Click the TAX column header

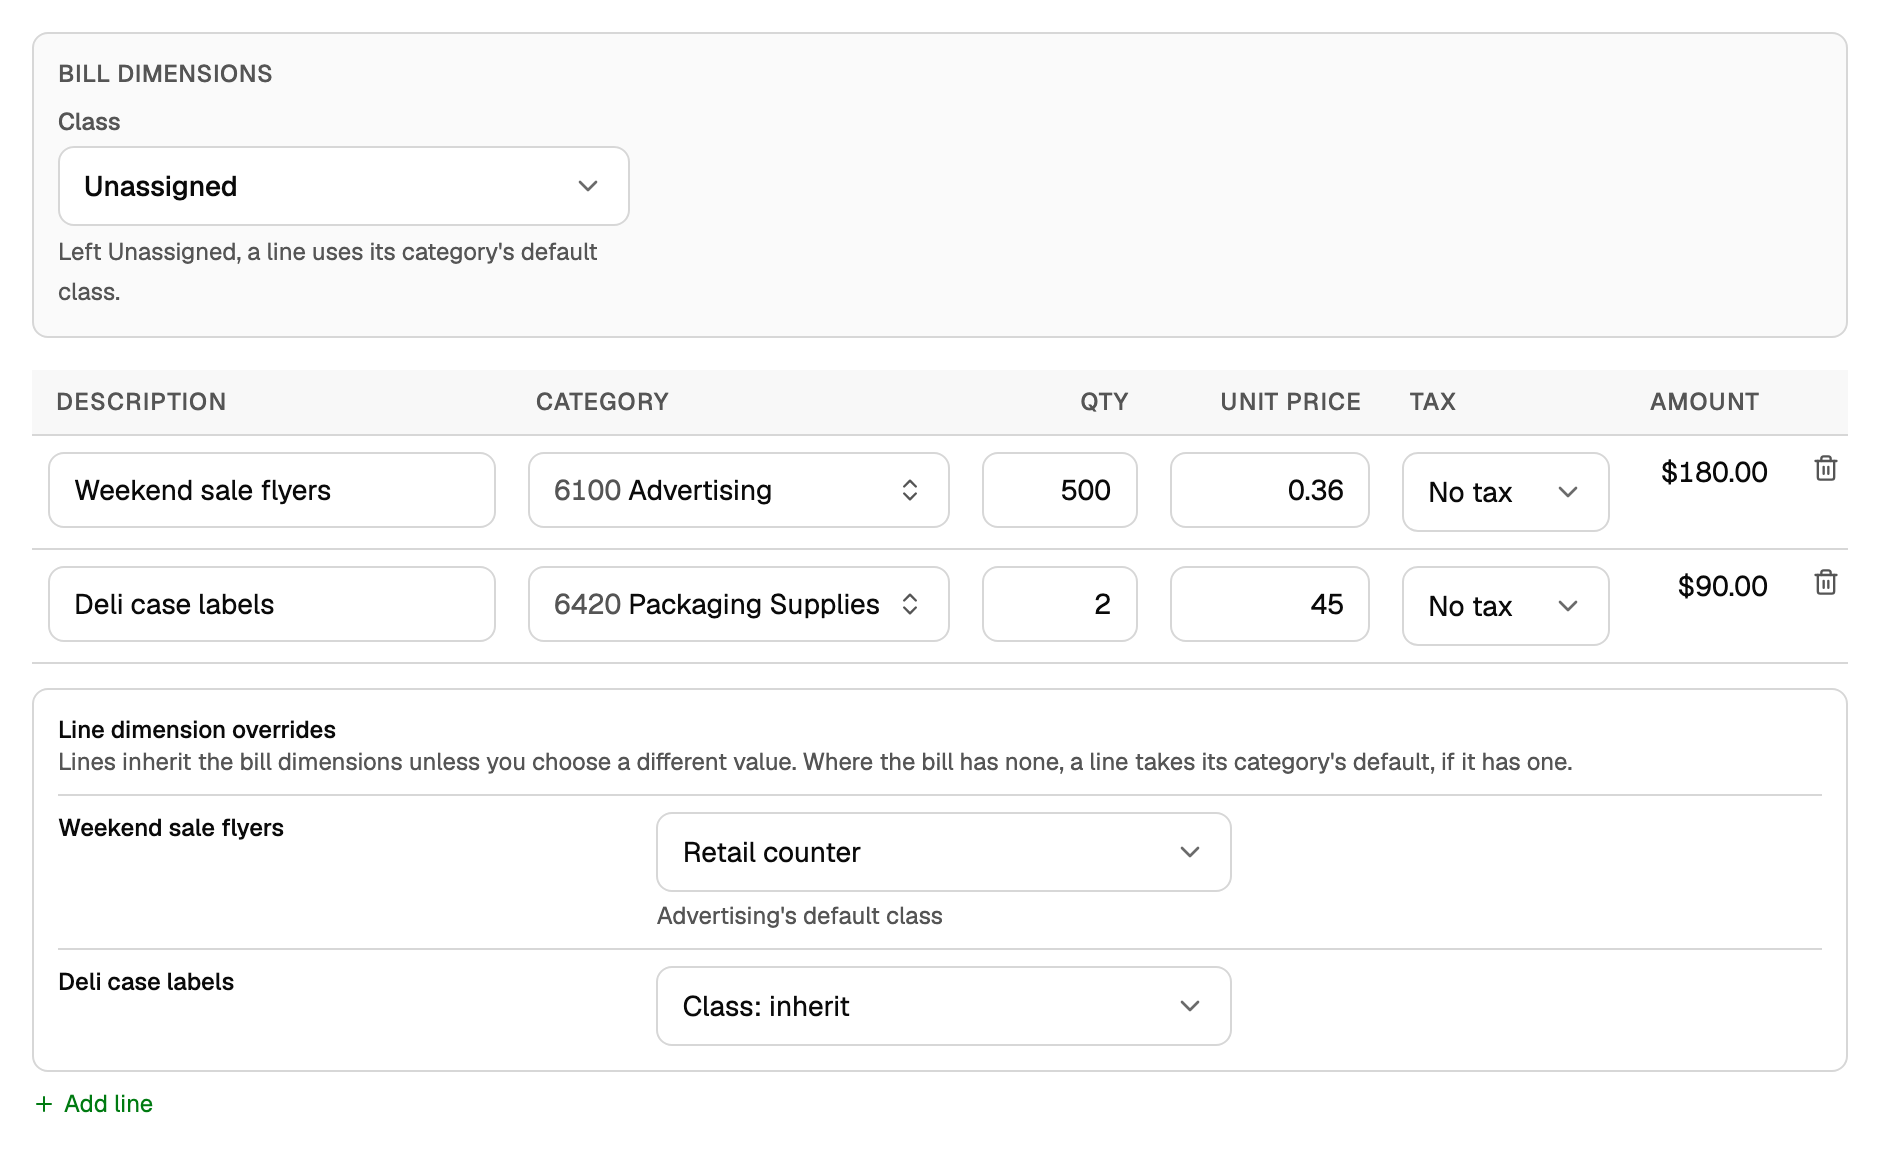tap(1432, 402)
